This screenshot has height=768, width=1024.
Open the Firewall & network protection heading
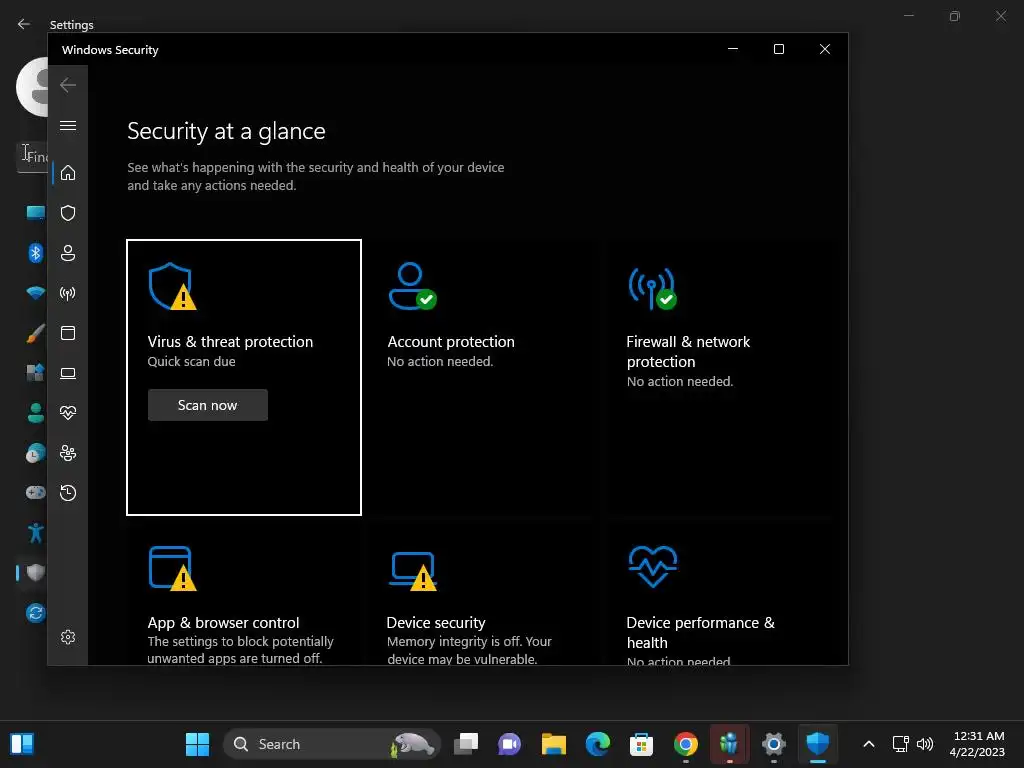688,351
